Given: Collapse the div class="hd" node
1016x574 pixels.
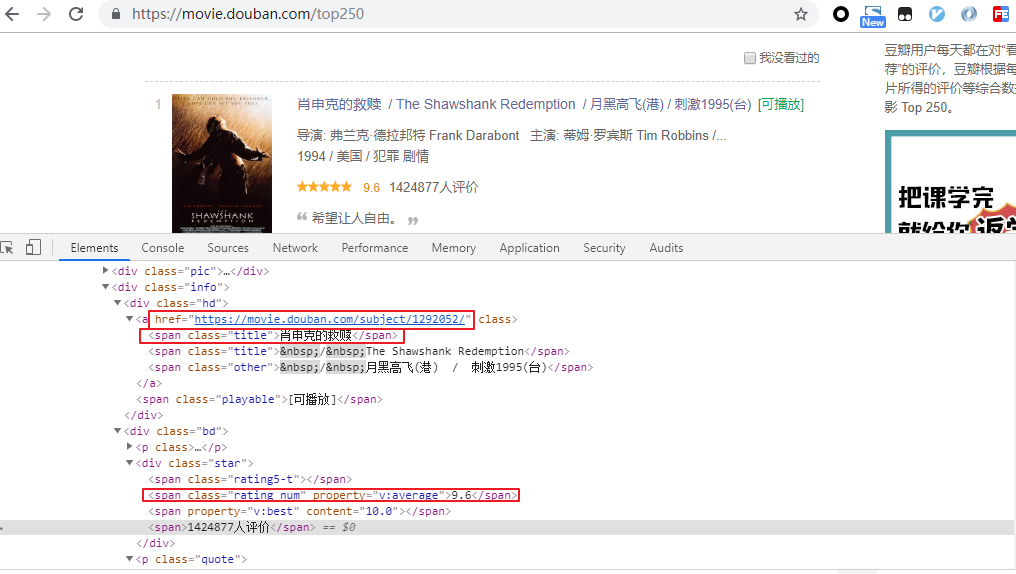Looking at the screenshot, I should [x=117, y=303].
